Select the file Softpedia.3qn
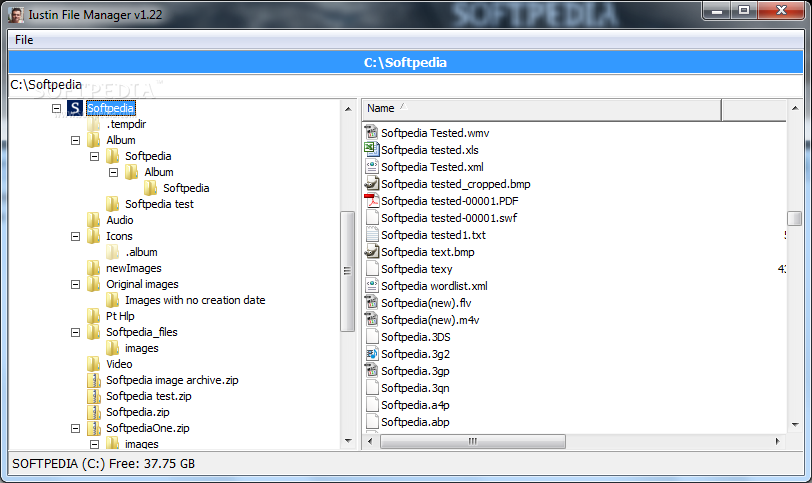The height and width of the screenshot is (483, 812). [415, 388]
